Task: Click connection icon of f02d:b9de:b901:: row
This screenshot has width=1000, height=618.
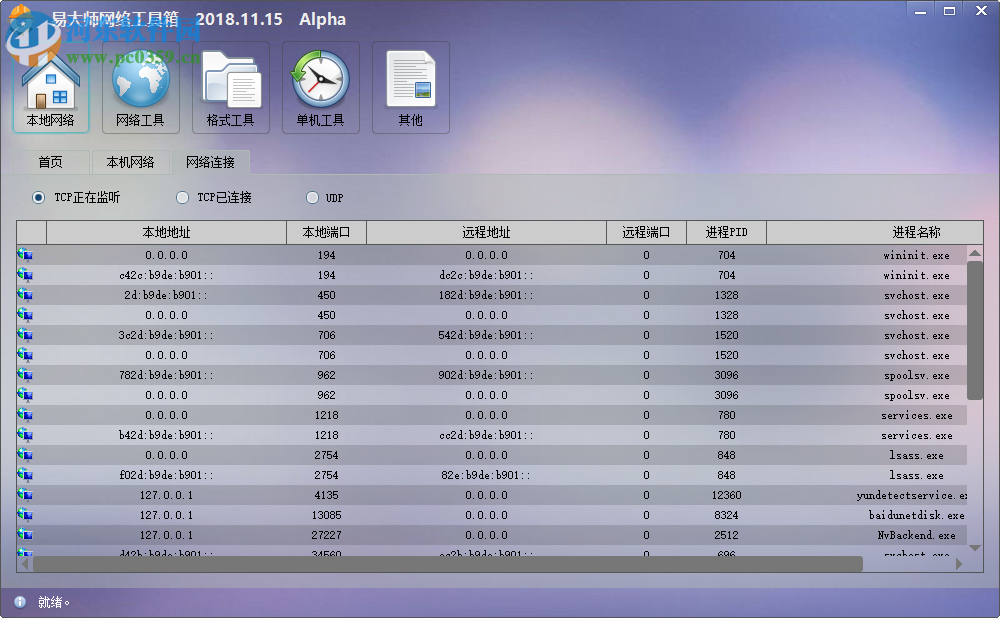Action: (25, 475)
